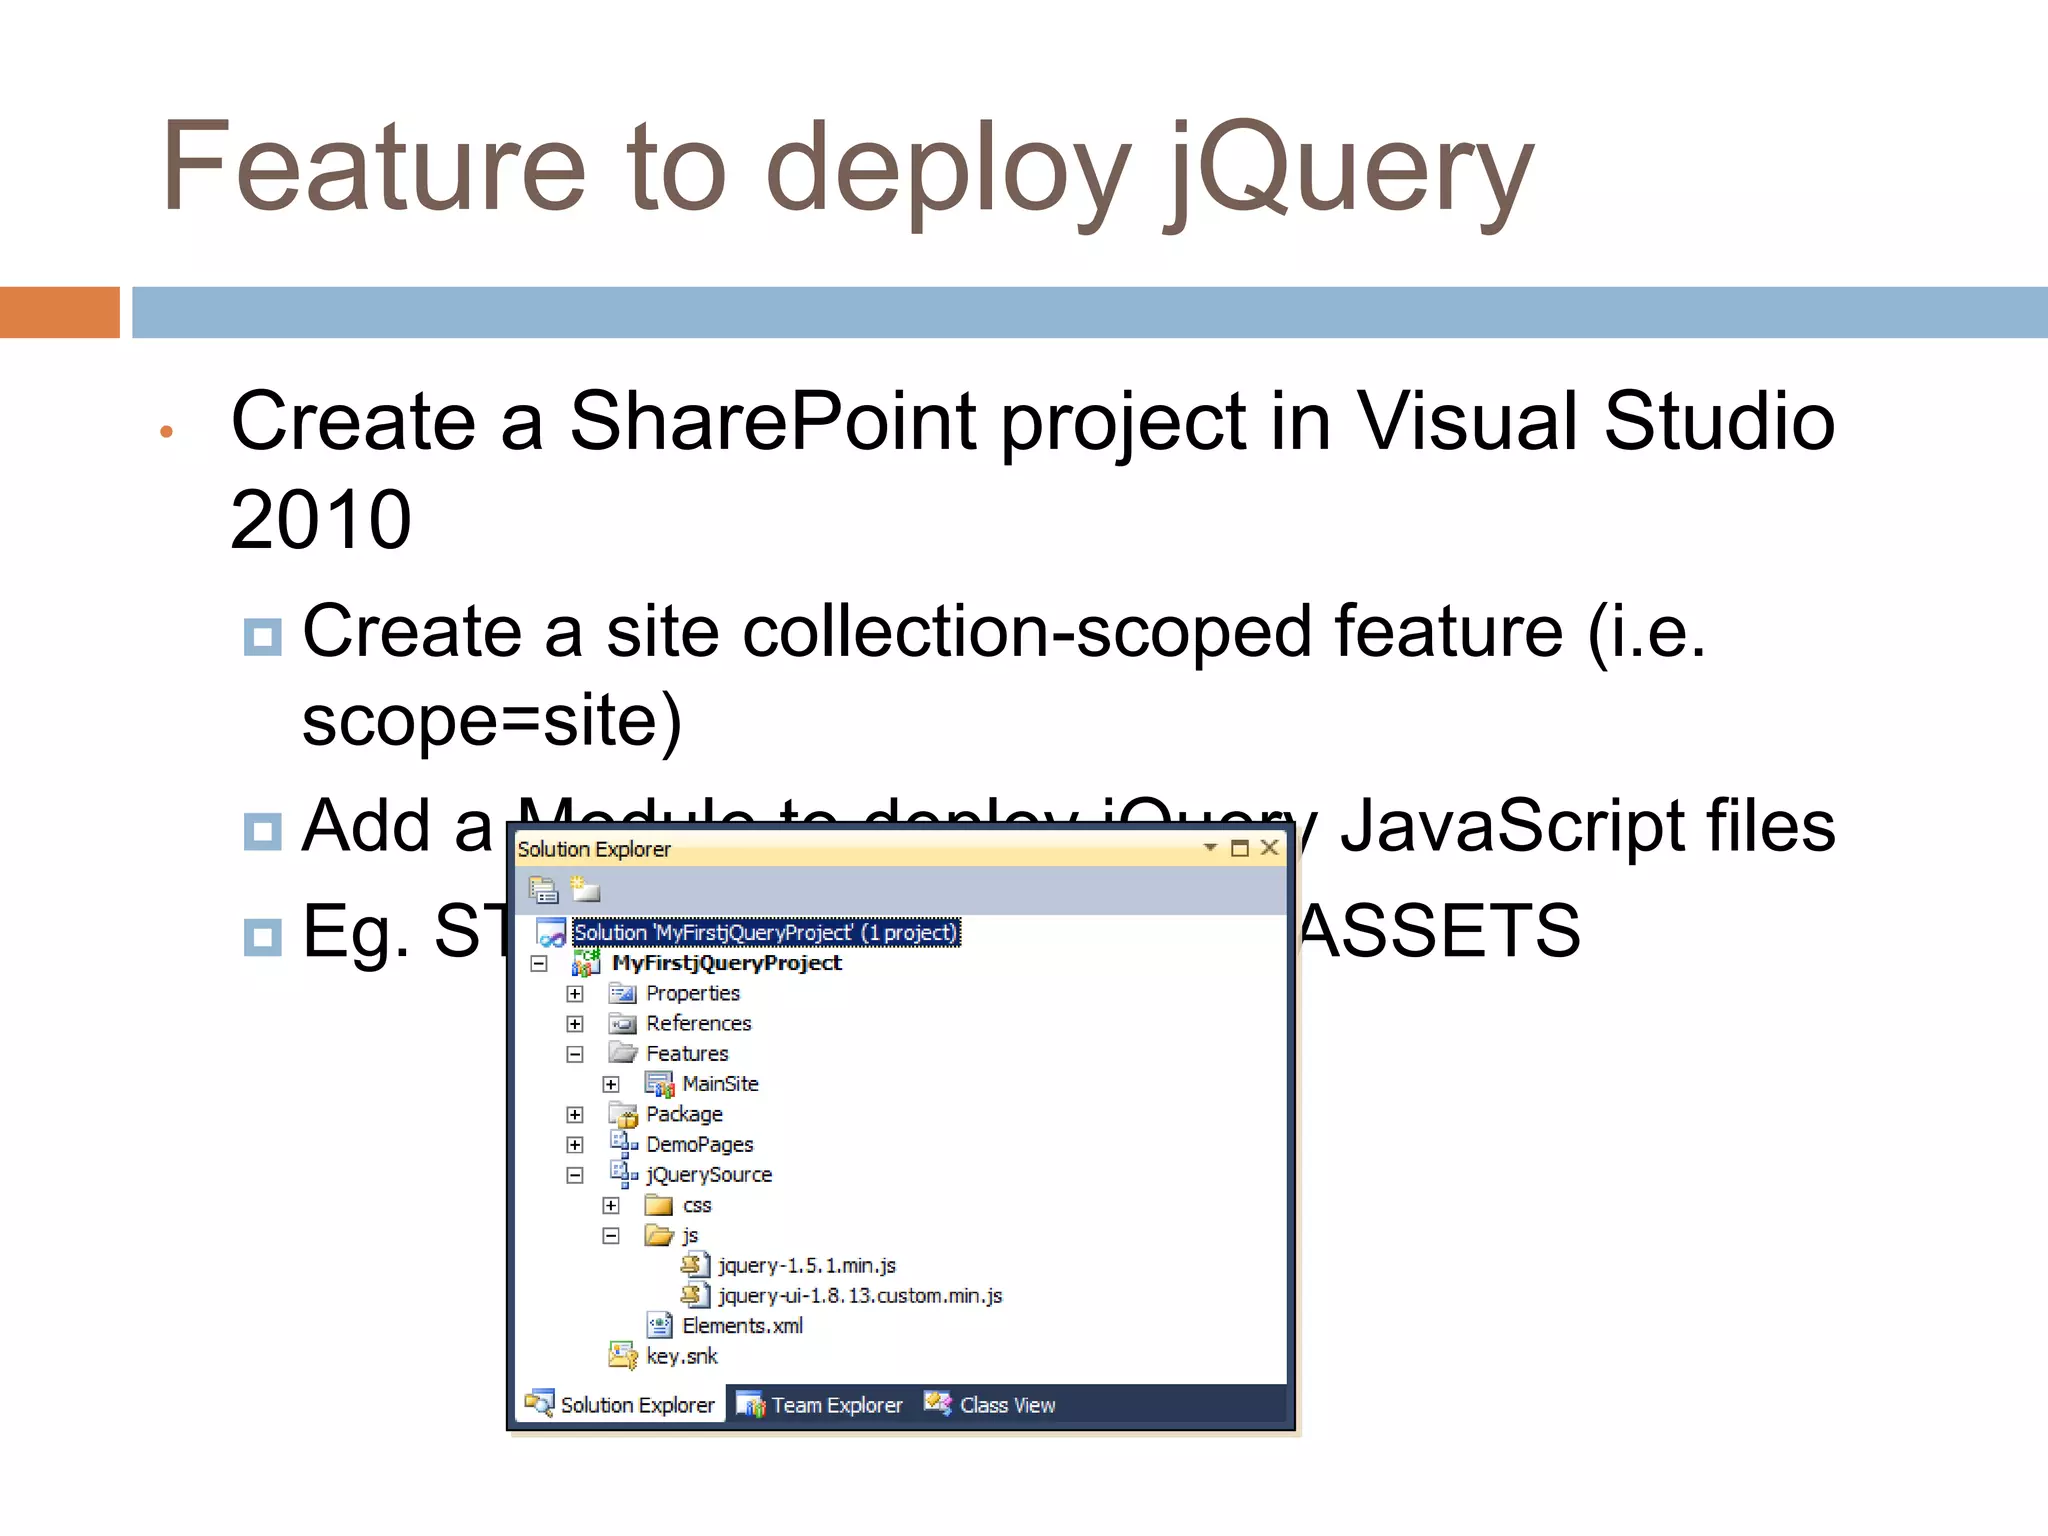Close the Solution Explorer panel

(1270, 848)
